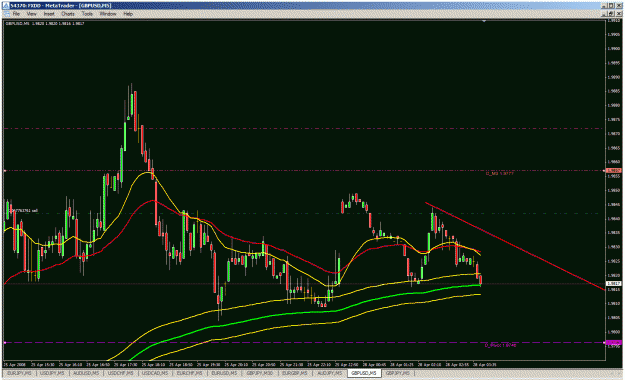Click the chart shift triangle marker at top

[x=484, y=21]
